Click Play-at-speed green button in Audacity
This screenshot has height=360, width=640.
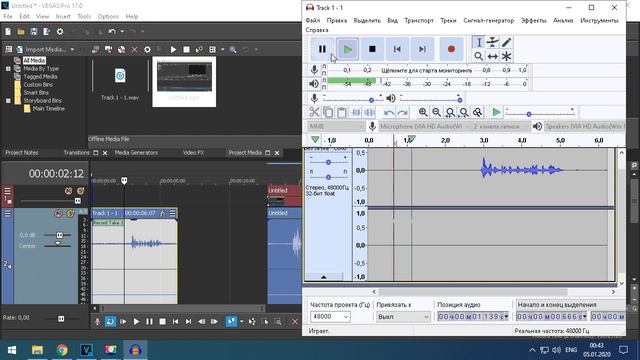coord(496,112)
